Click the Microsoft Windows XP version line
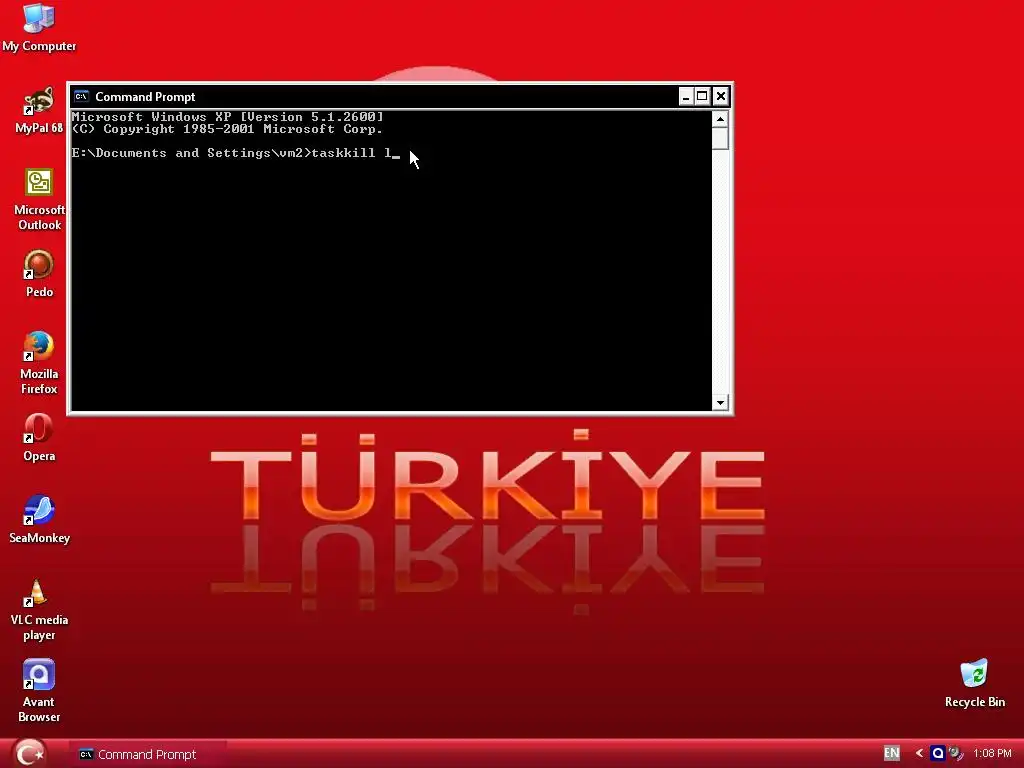Viewport: 1024px width, 768px height. coord(227,117)
